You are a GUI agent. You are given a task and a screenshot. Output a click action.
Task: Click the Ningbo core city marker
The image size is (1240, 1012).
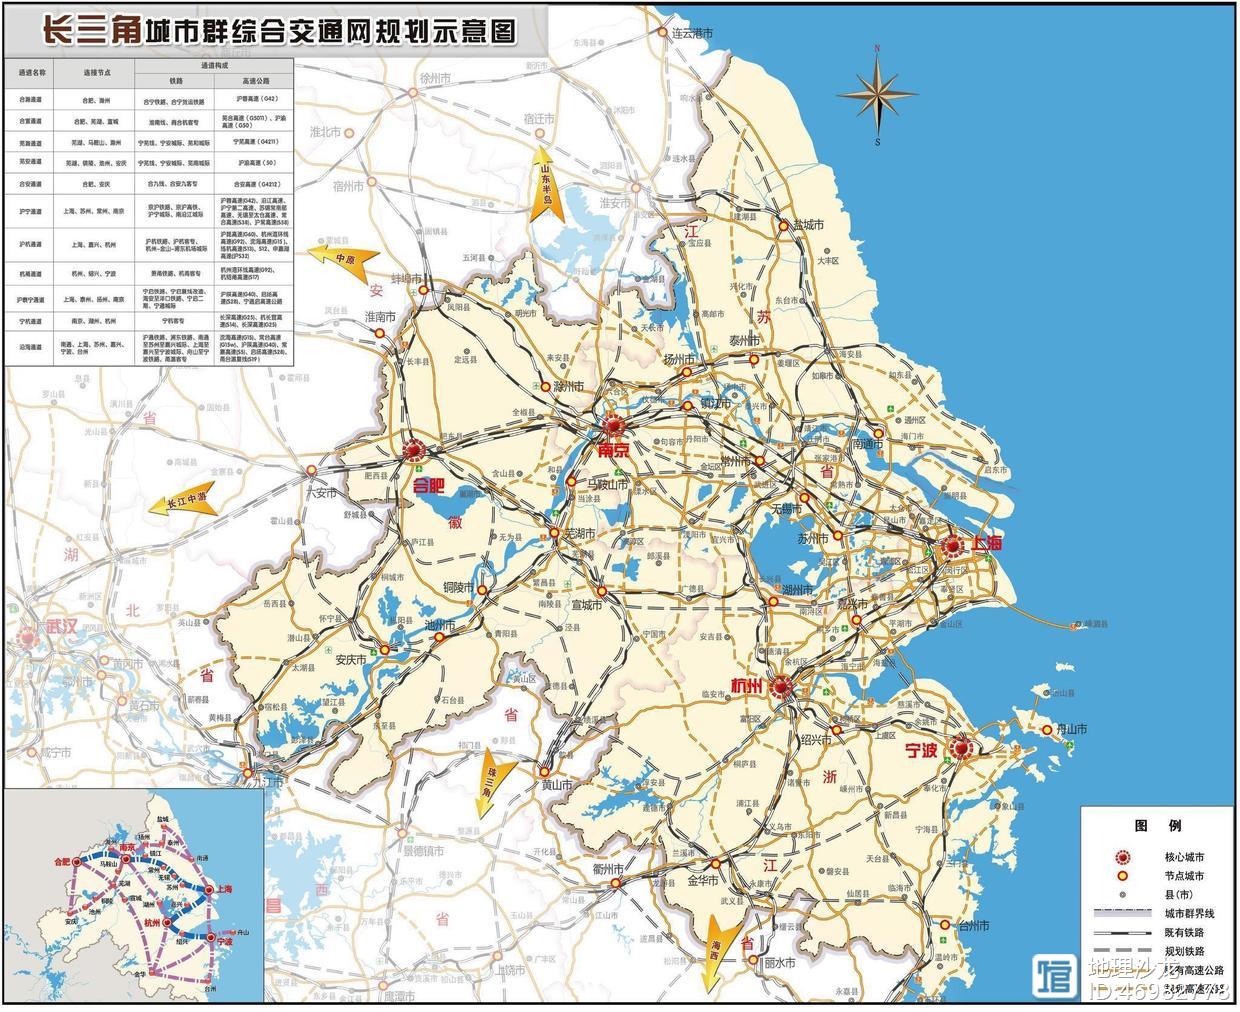click(962, 746)
